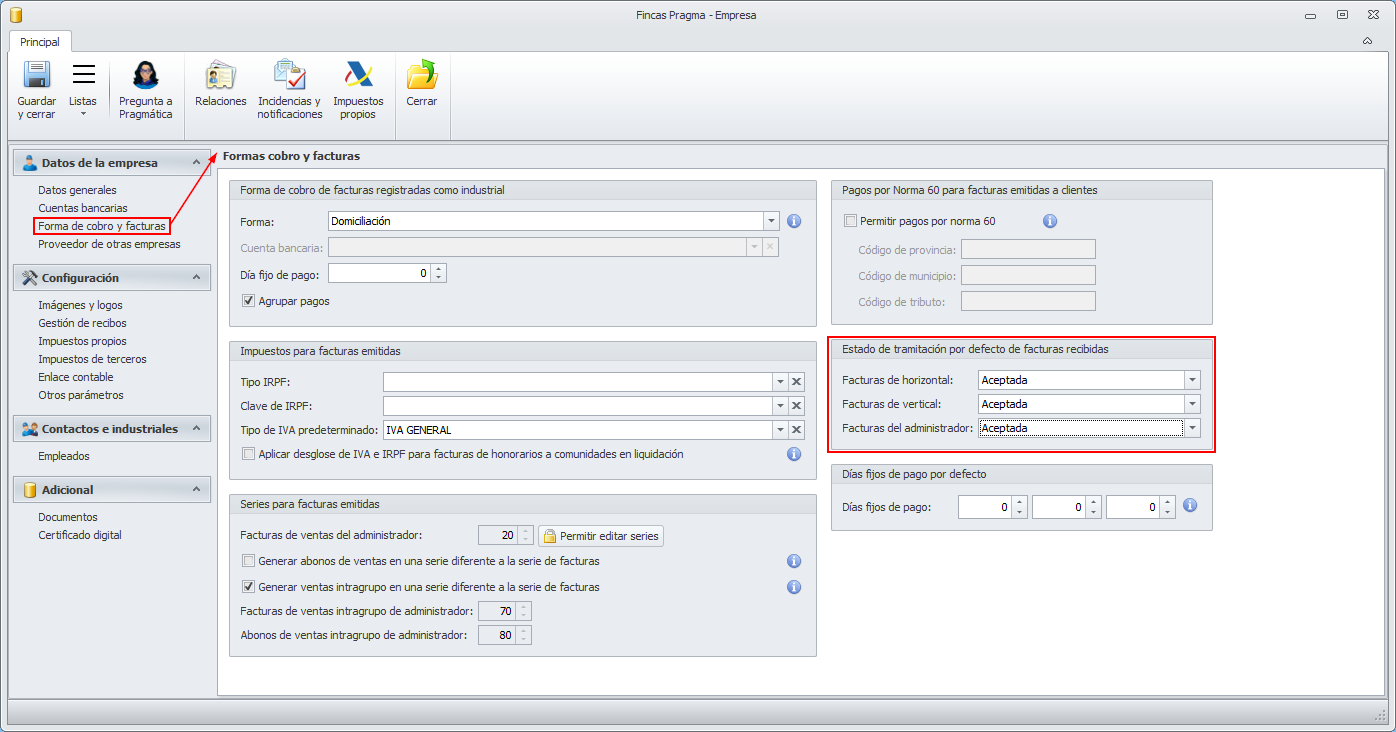This screenshot has width=1396, height=732.
Task: Check Generar abonos de ventas en serie diferente
Action: click(249, 561)
